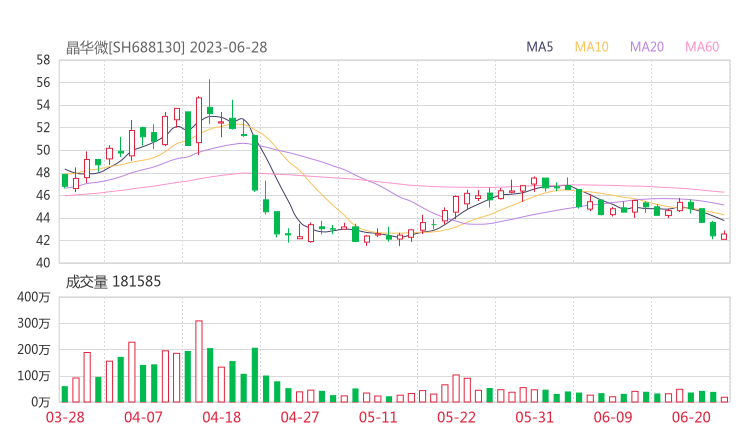The image size is (740, 440).
Task: Select the 04-18 date label
Action: (x=222, y=417)
